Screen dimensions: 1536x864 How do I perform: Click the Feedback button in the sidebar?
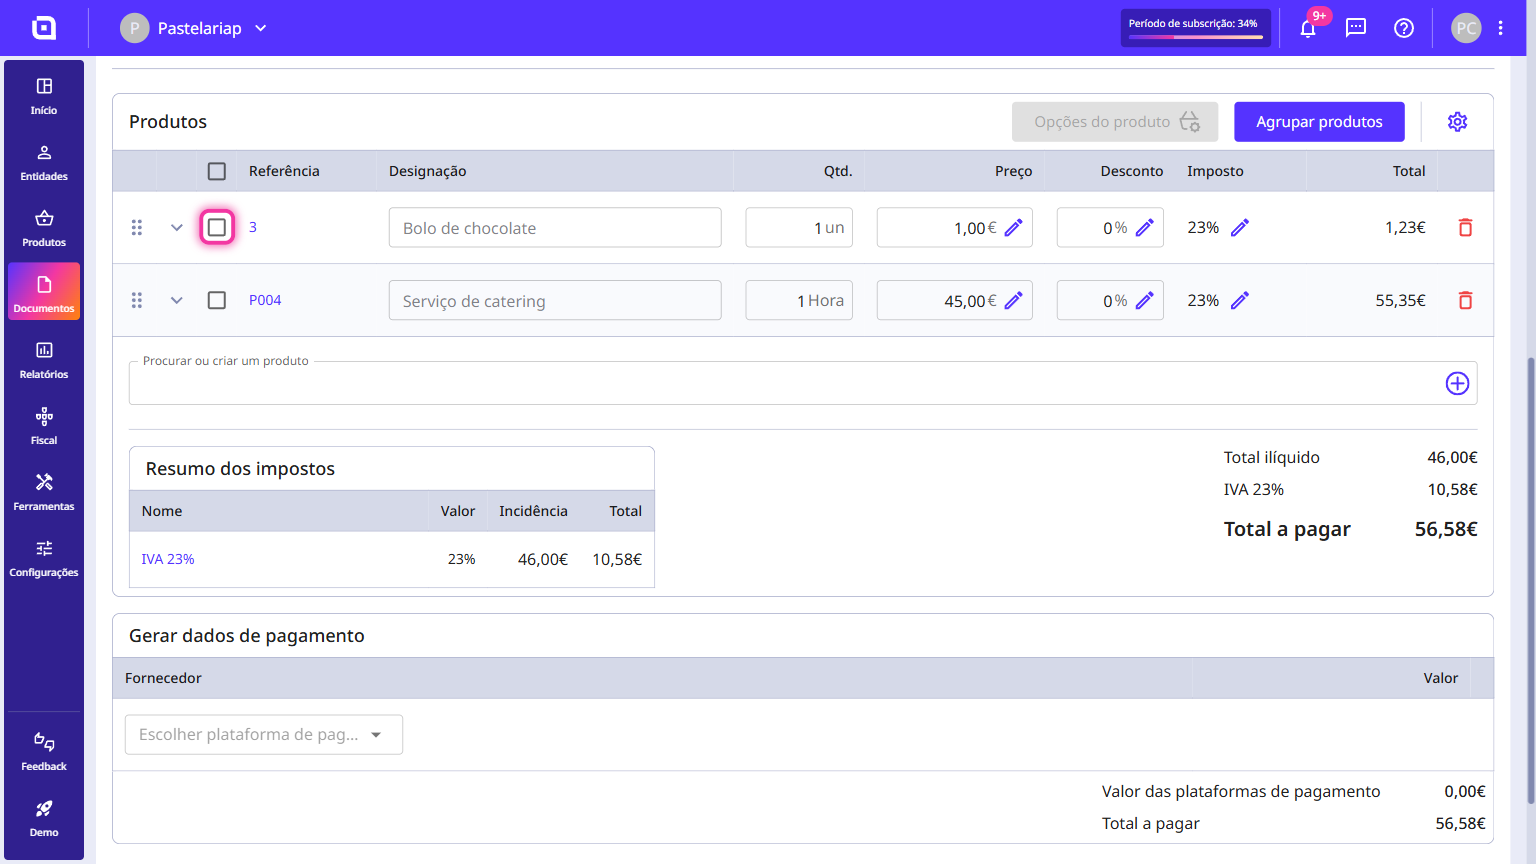click(x=44, y=753)
